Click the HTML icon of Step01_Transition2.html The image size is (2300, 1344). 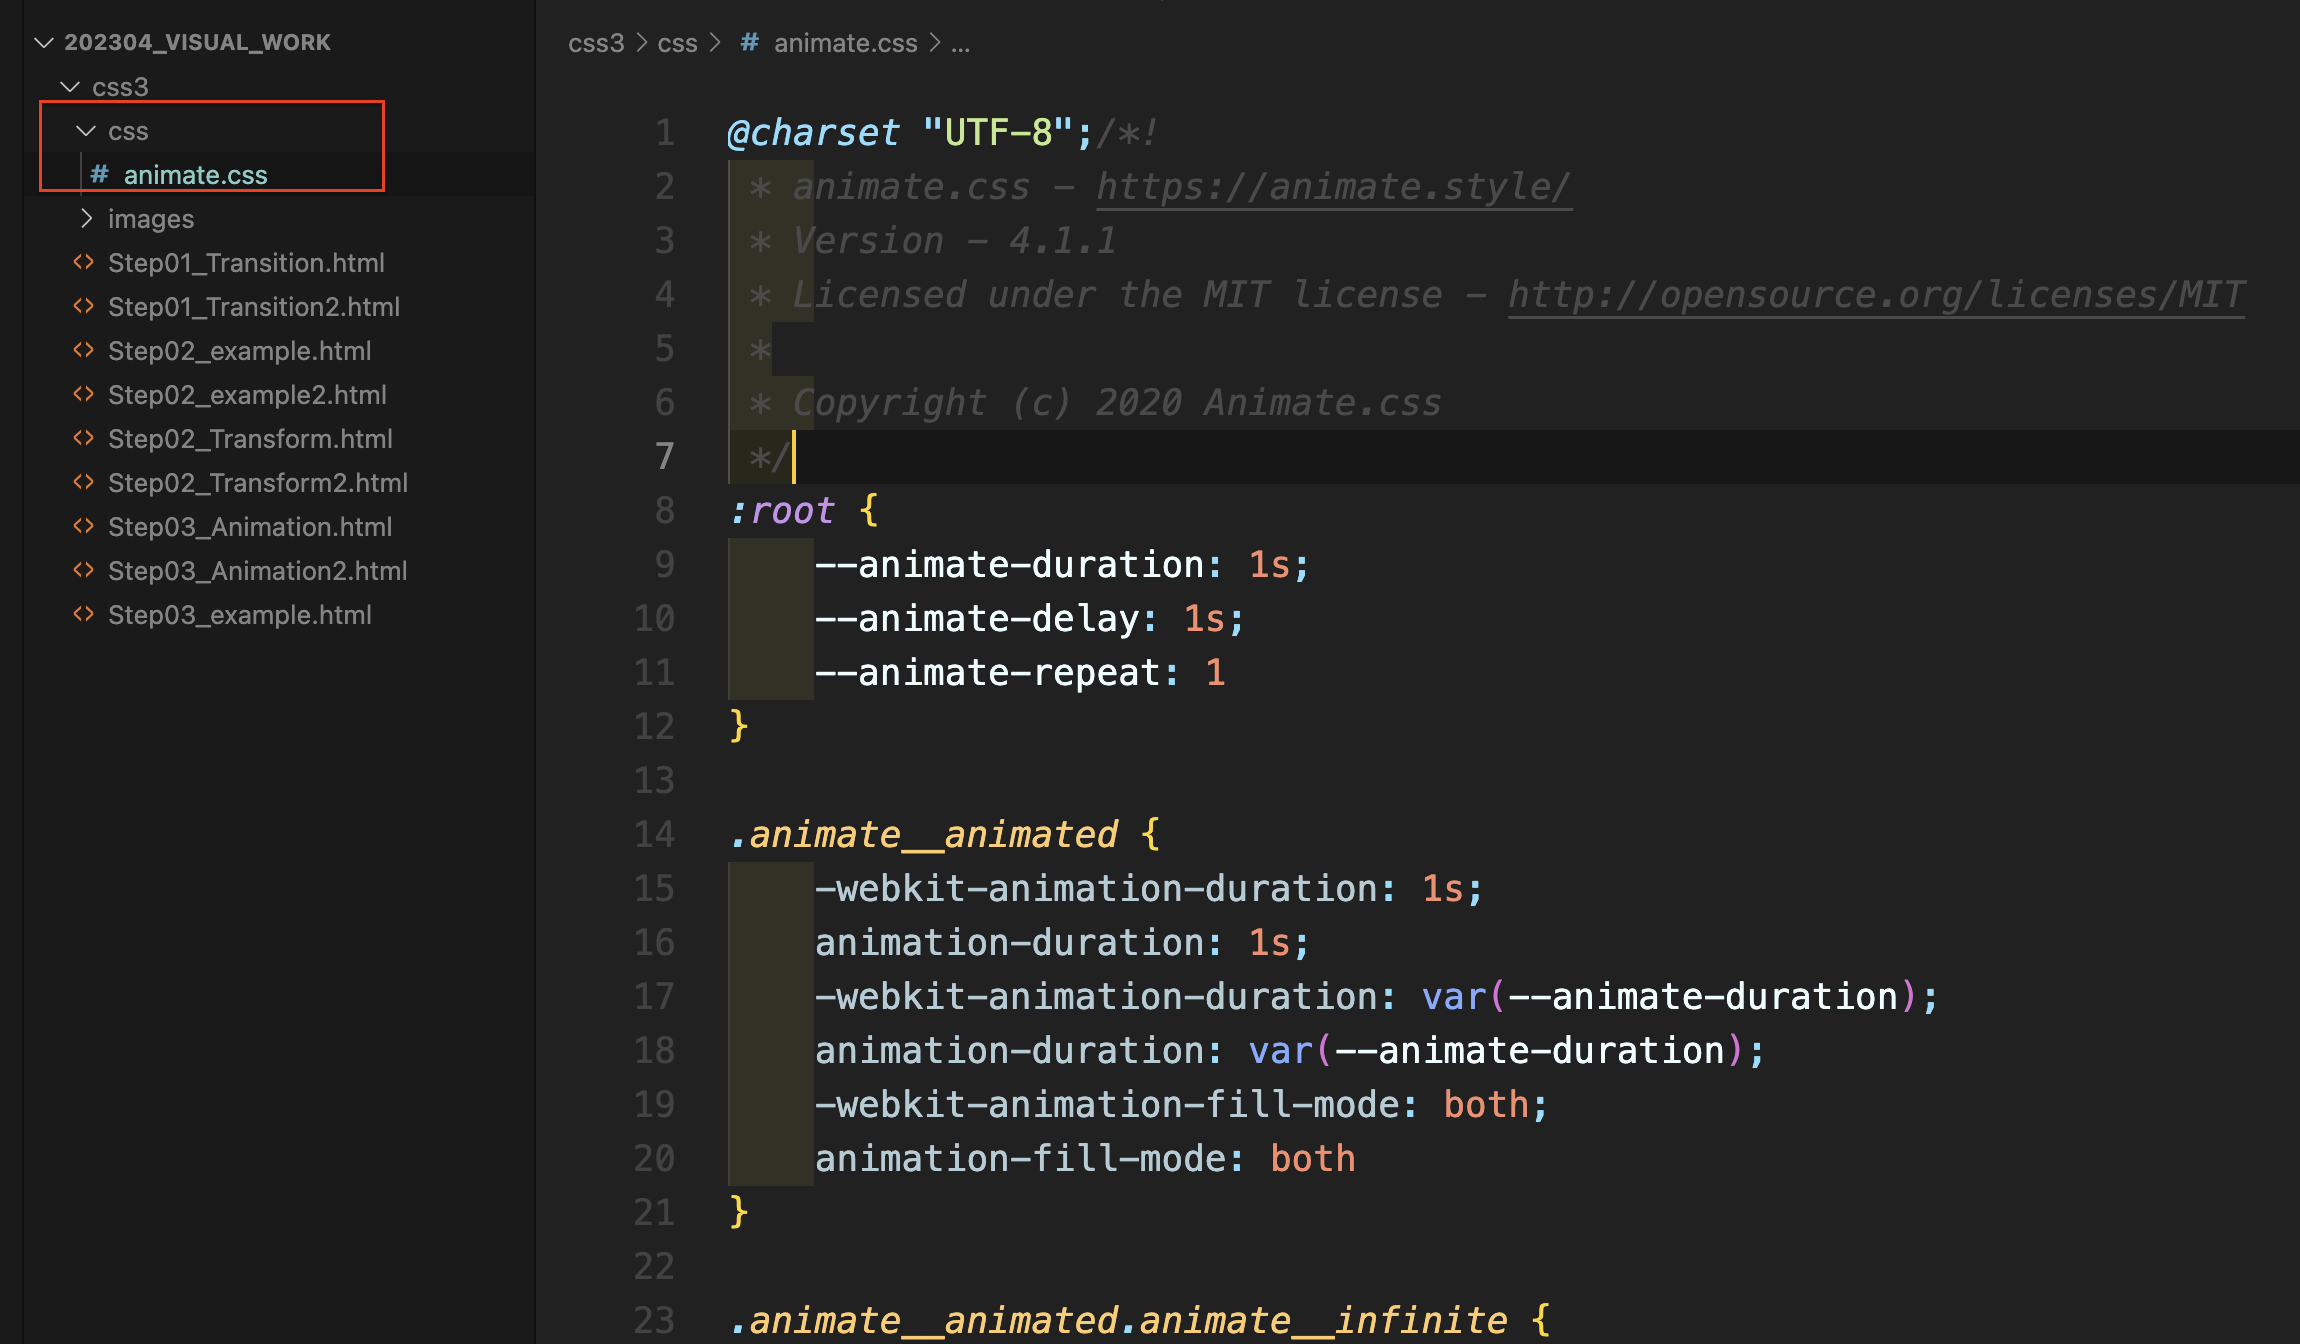click(84, 307)
